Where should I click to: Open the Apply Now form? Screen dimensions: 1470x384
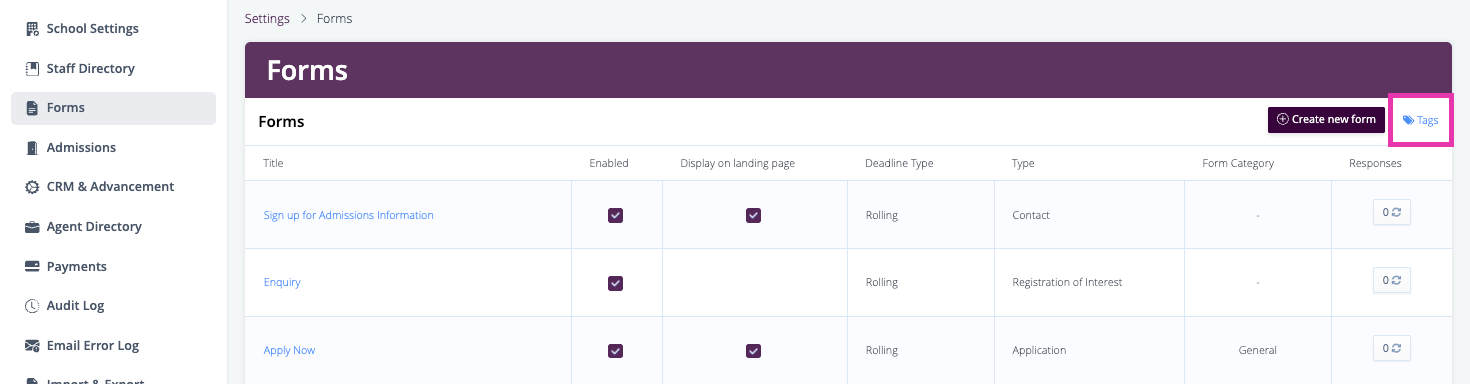click(x=289, y=351)
